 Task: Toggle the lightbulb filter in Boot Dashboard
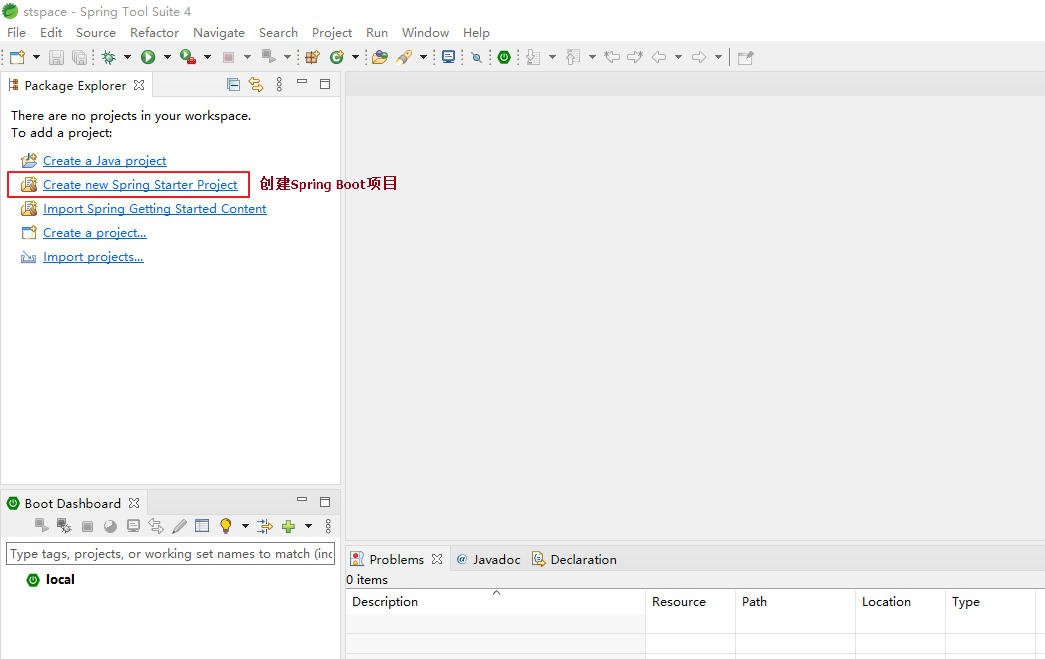point(224,525)
